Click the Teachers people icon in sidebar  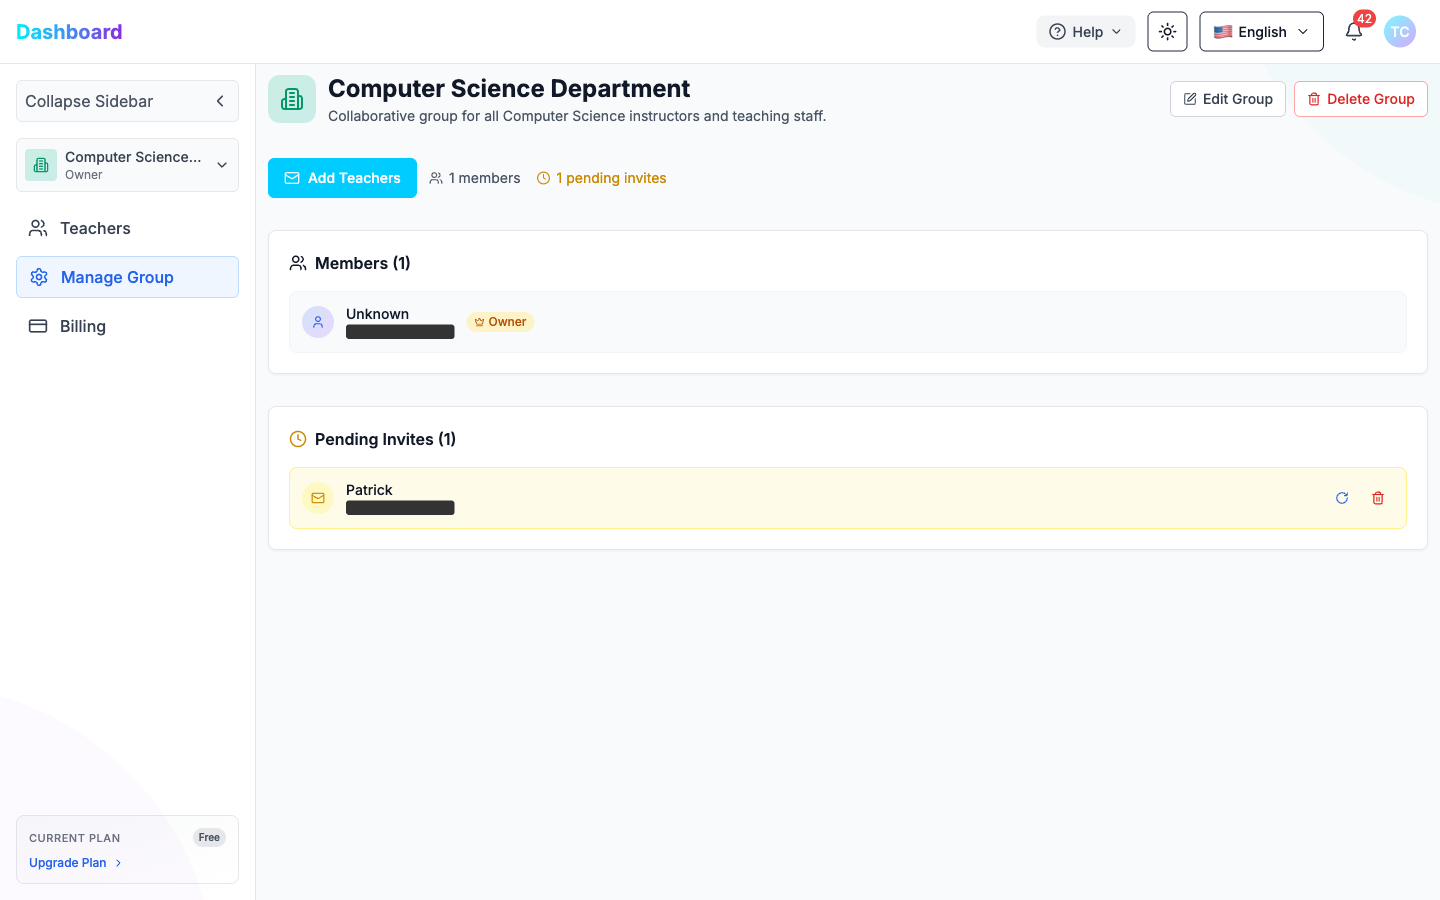click(38, 228)
